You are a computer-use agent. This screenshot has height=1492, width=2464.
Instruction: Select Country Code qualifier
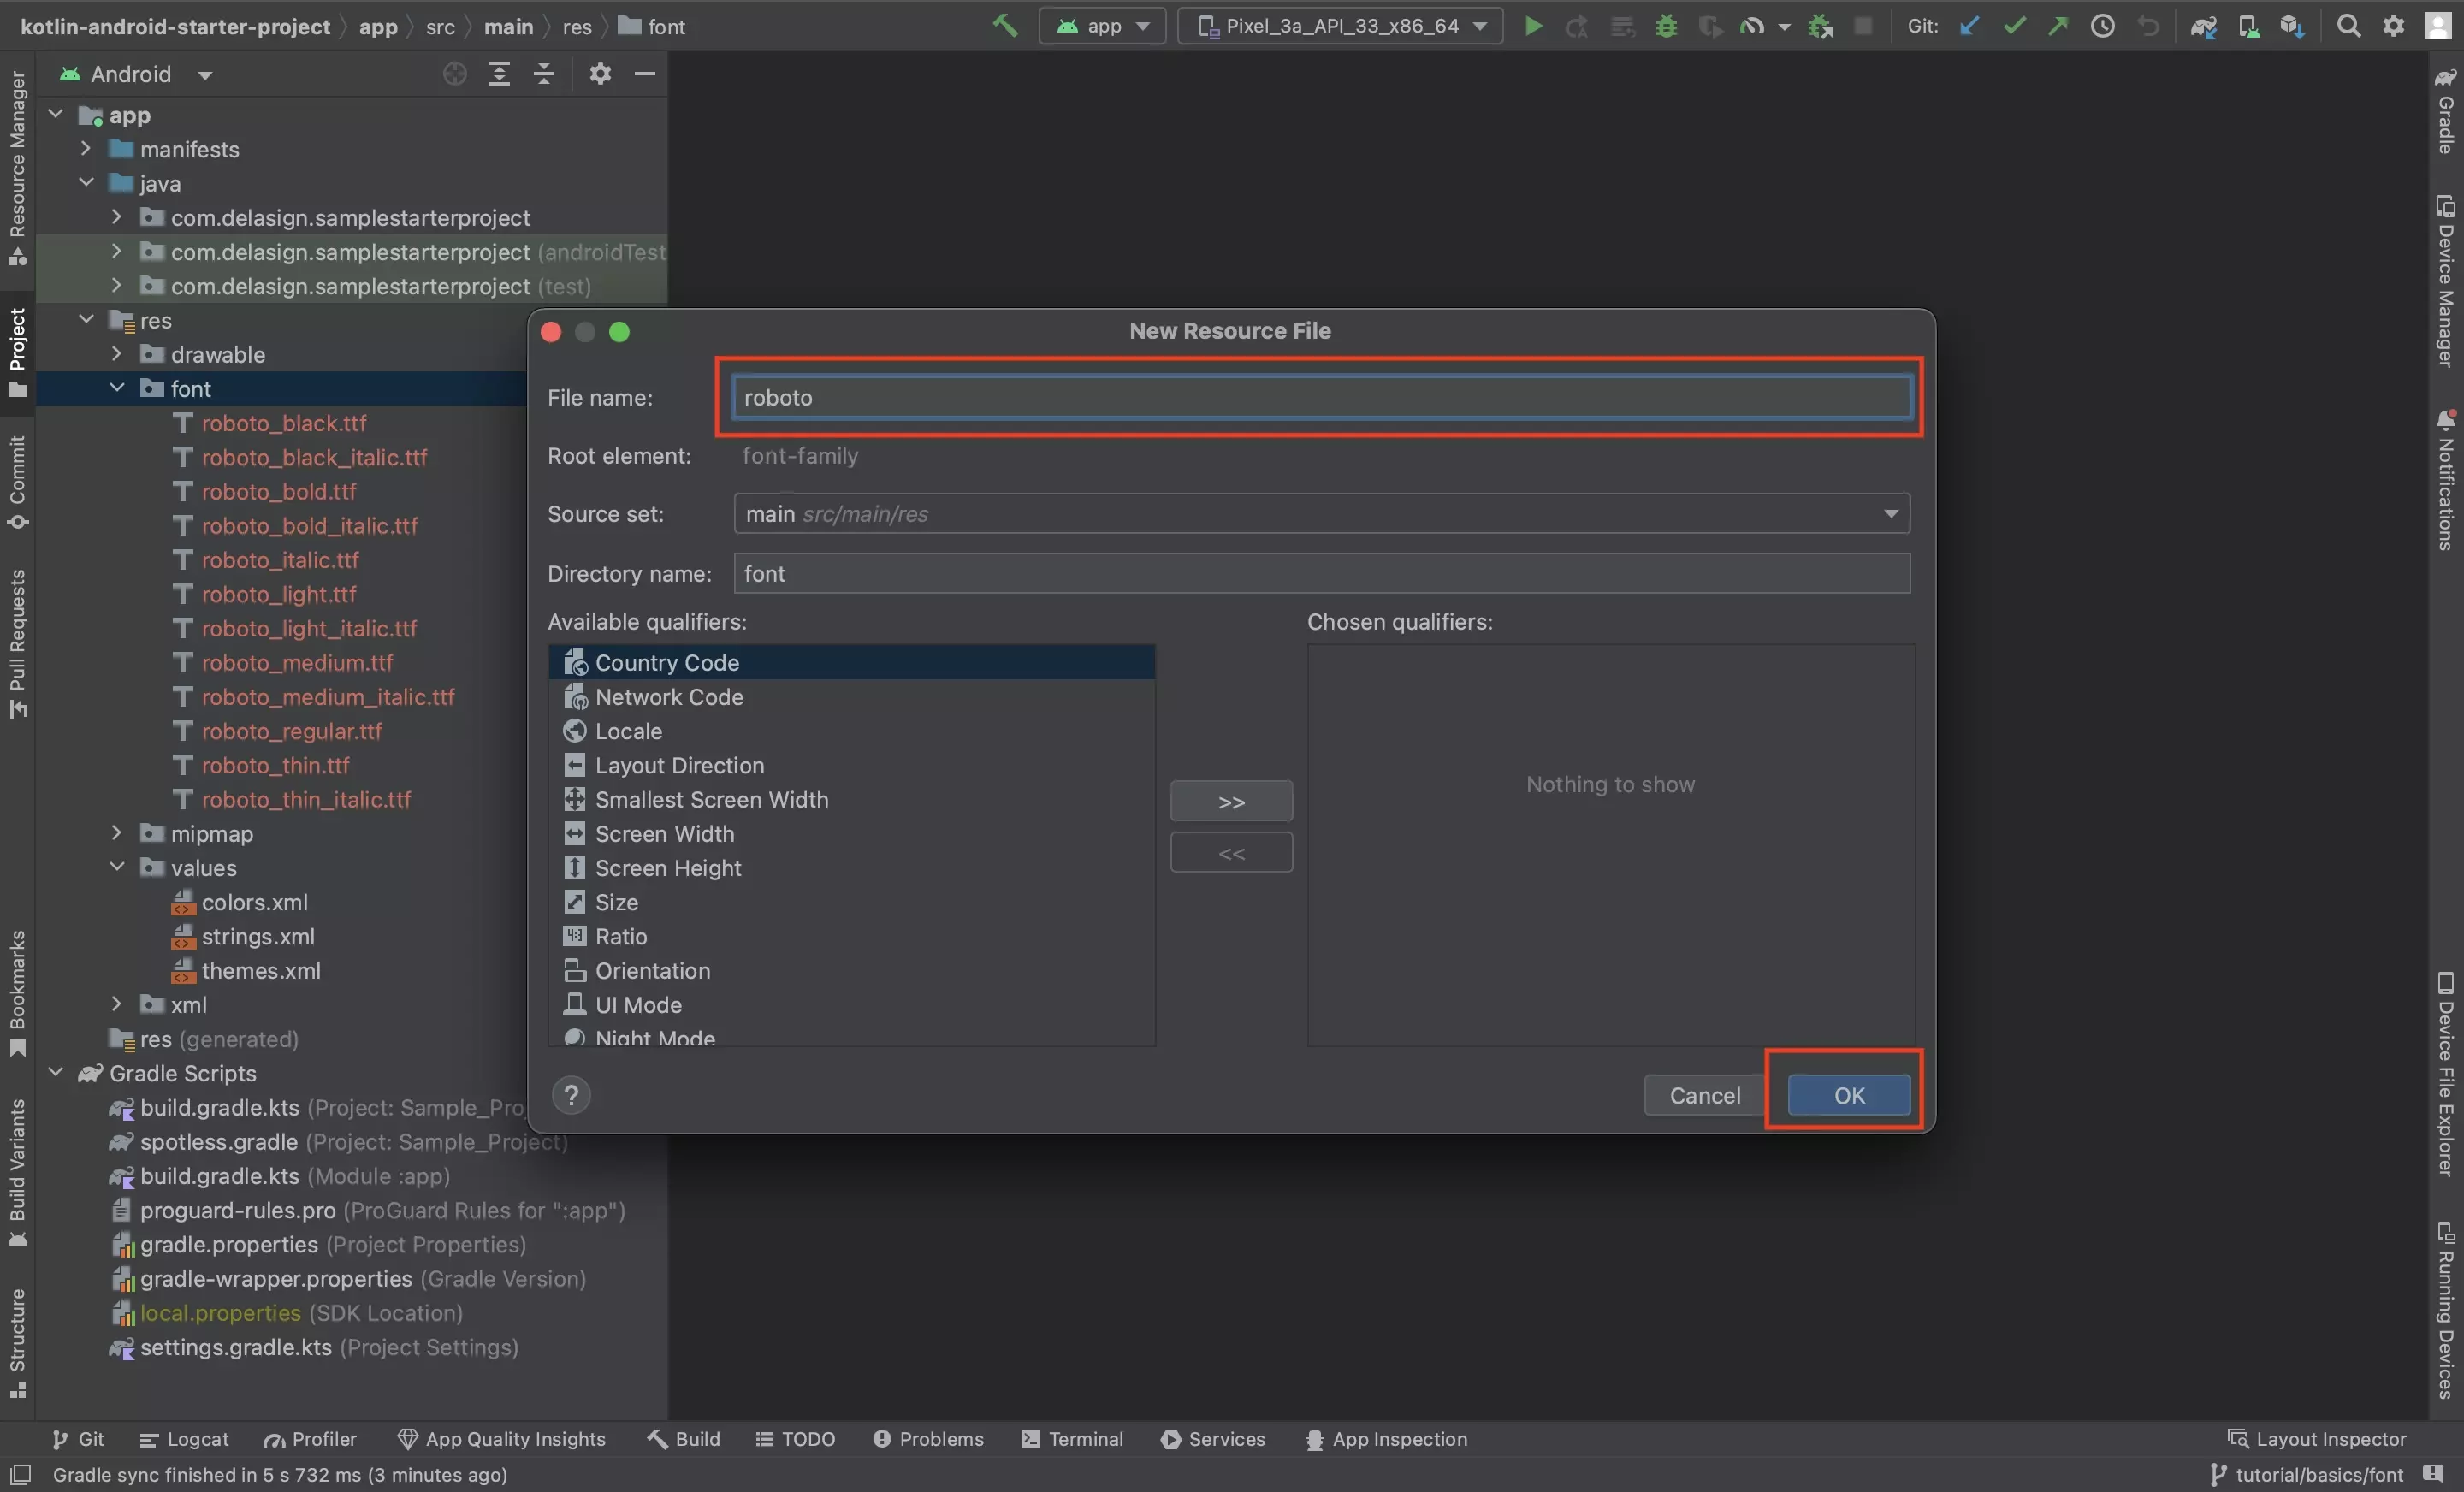(x=852, y=662)
